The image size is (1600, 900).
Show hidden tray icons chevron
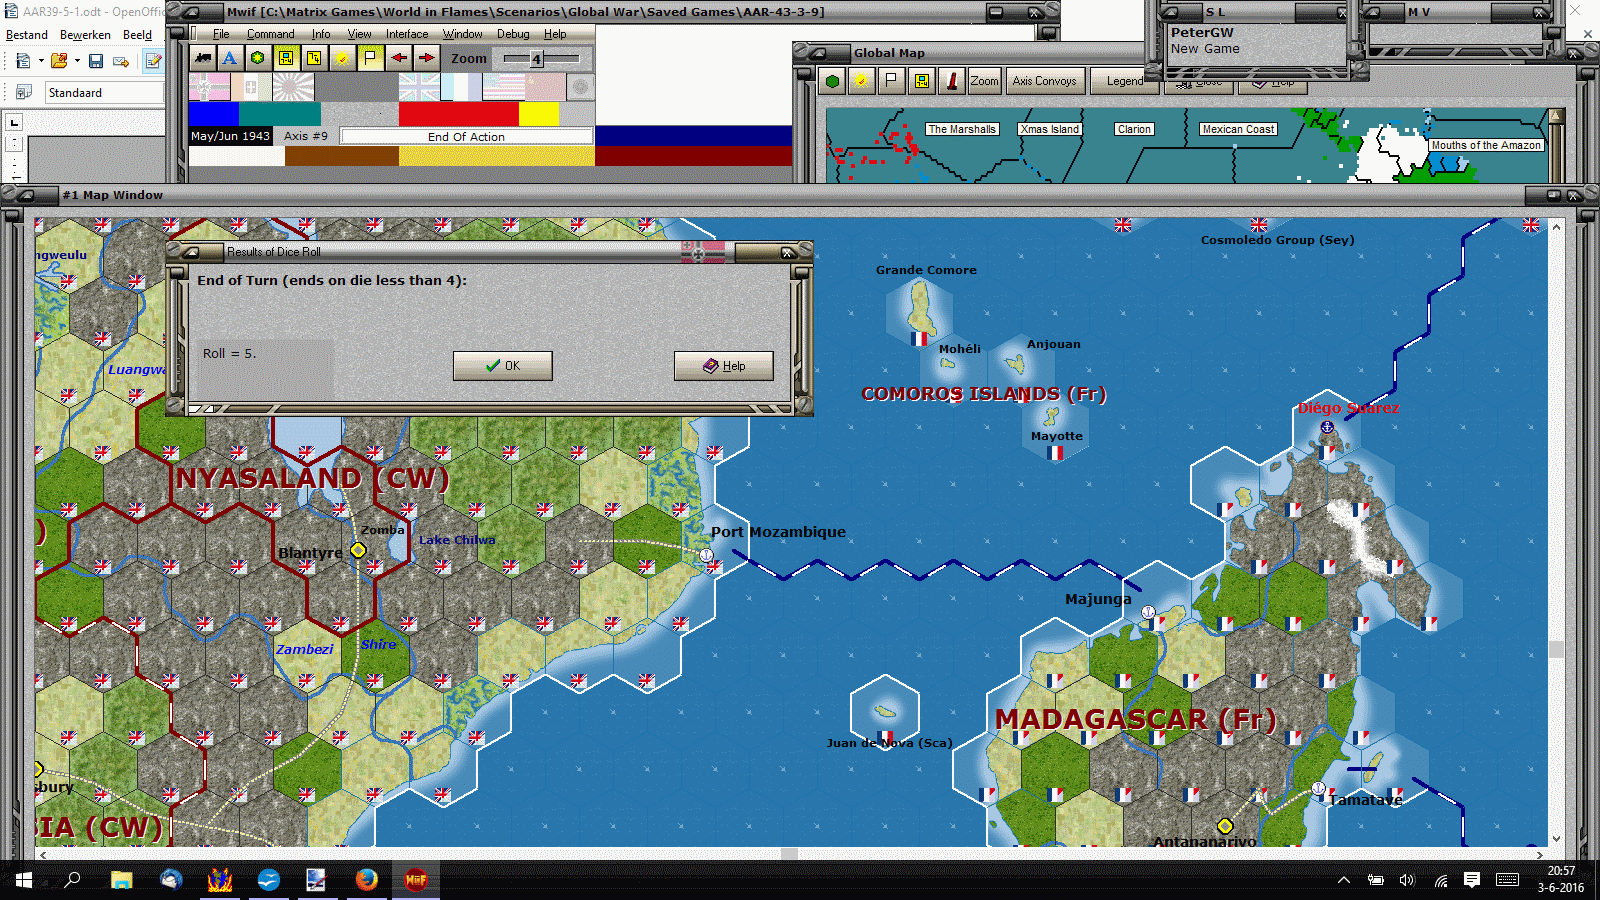pos(1344,880)
